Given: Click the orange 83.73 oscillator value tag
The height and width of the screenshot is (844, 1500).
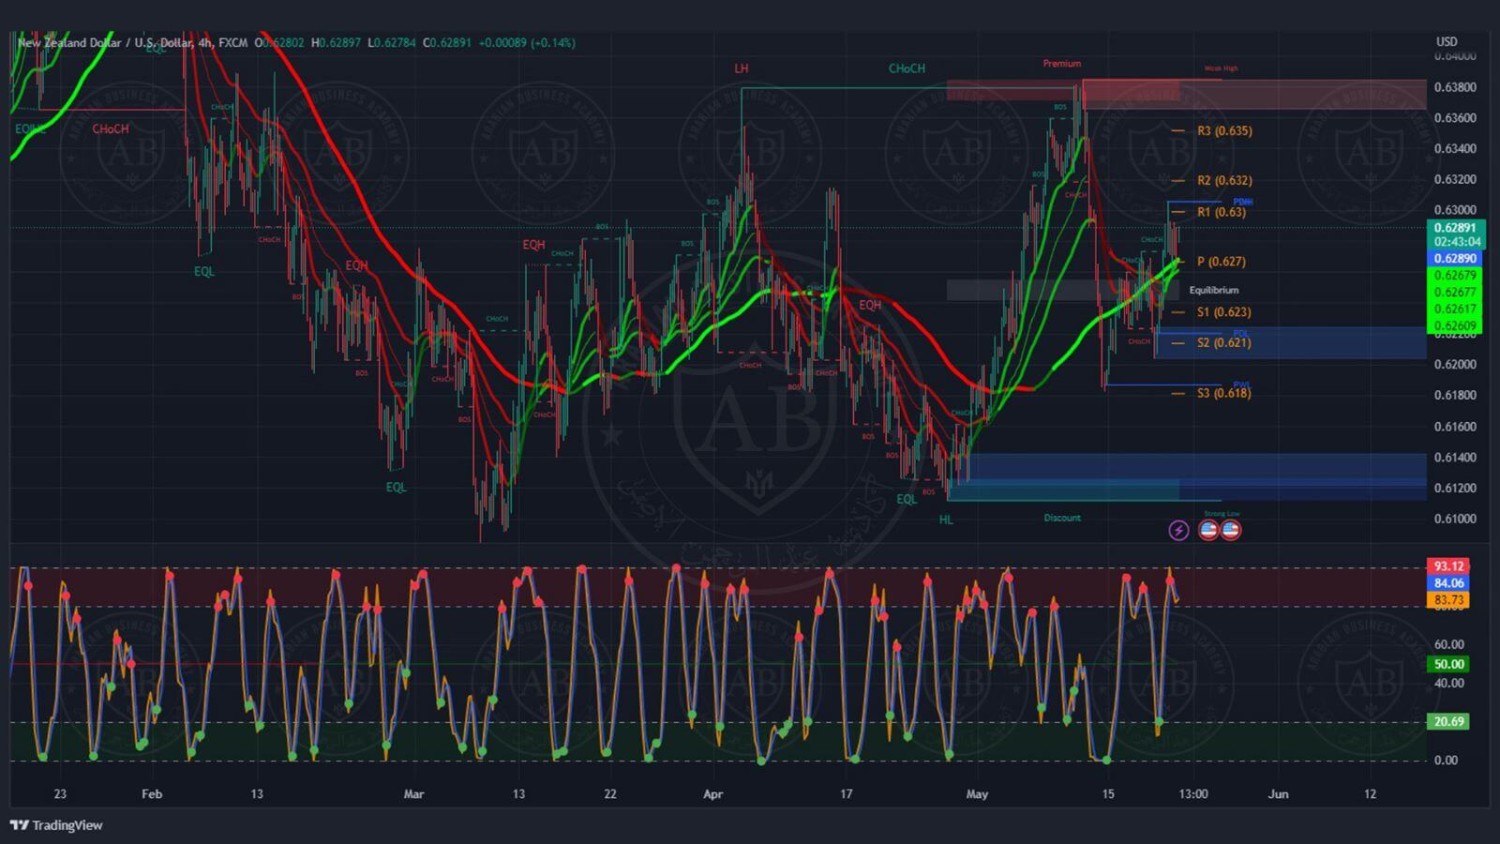Looking at the screenshot, I should (x=1448, y=600).
